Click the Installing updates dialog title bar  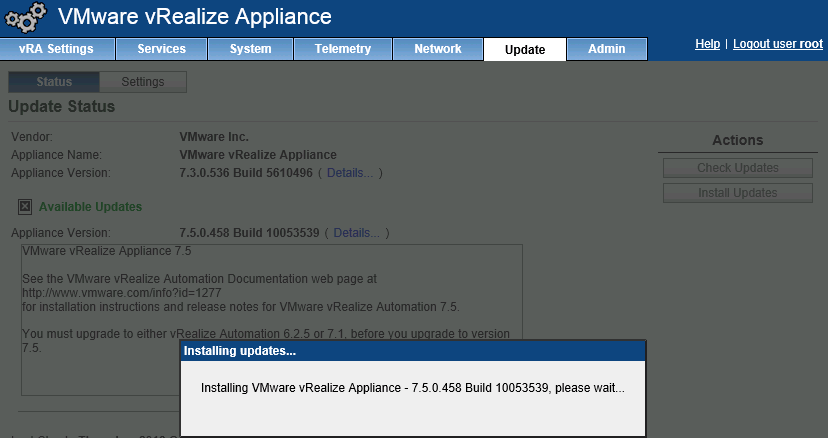click(412, 351)
